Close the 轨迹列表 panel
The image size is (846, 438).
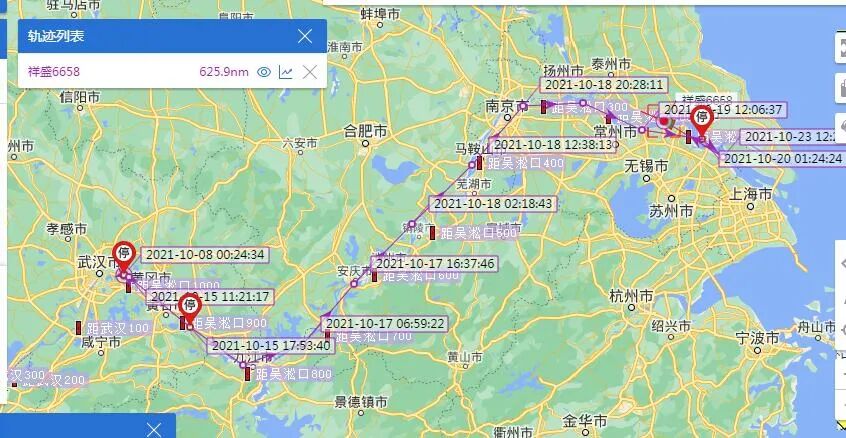[x=305, y=36]
